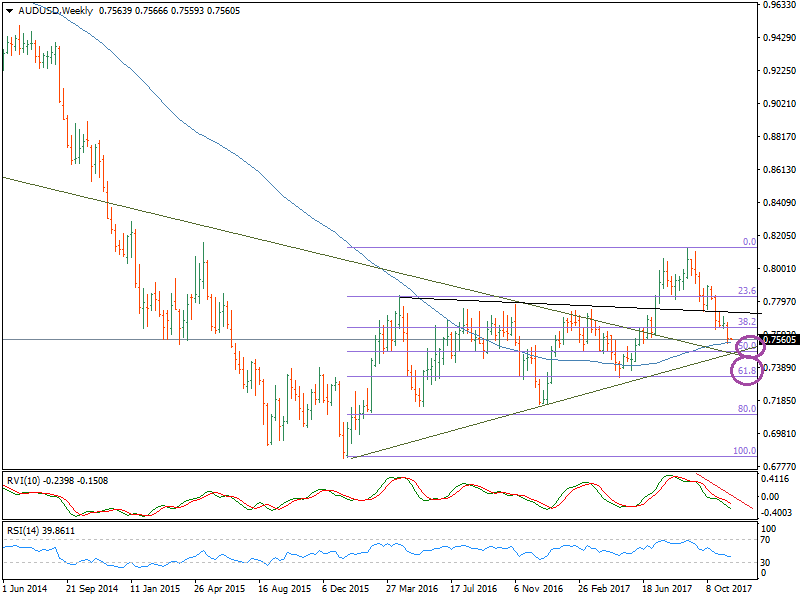Screen dimensions: 800x600
Task: Select the Fibonacci 80.0 level label
Action: click(747, 409)
